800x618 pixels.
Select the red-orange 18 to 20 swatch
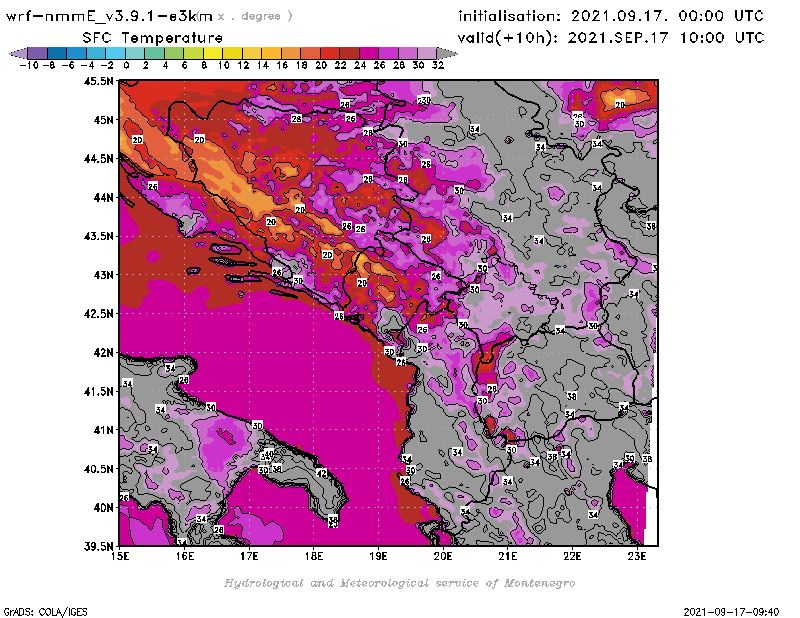pyautogui.click(x=310, y=54)
